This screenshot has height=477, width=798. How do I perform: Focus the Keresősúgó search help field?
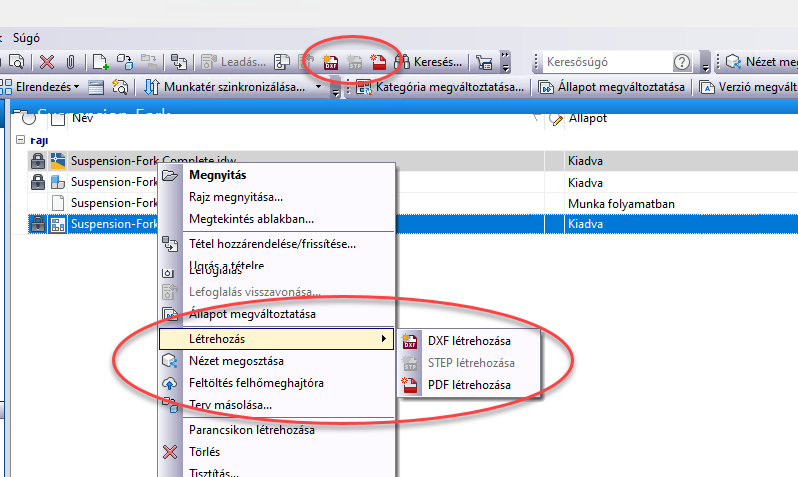tap(608, 62)
